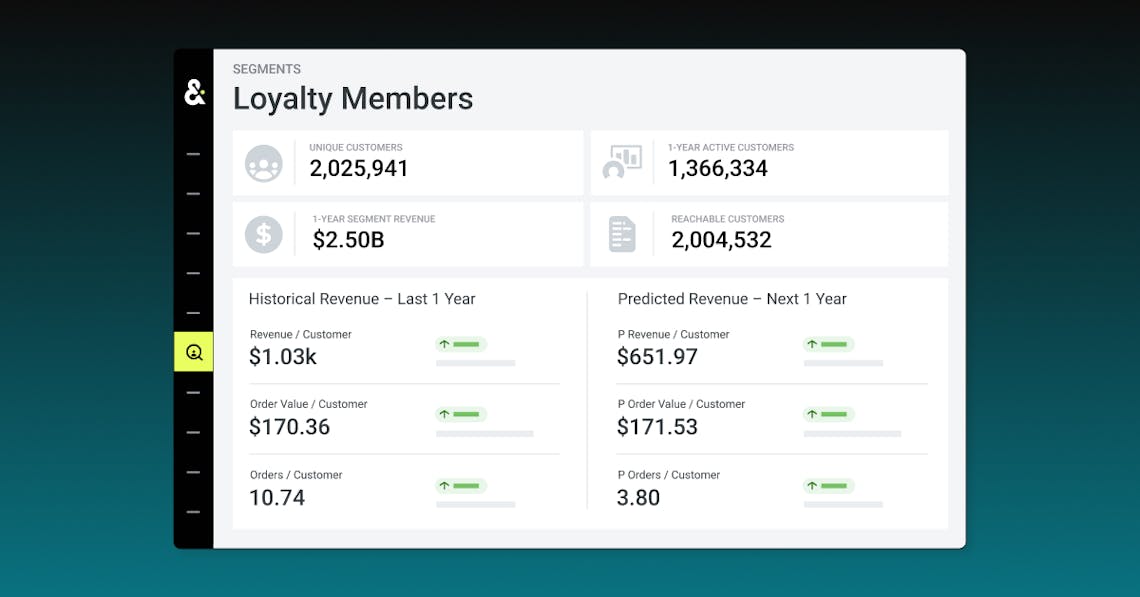Select the highlighted customer-lookup icon in the sidebar
Viewport: 1140px width, 597px height.
coord(194,352)
